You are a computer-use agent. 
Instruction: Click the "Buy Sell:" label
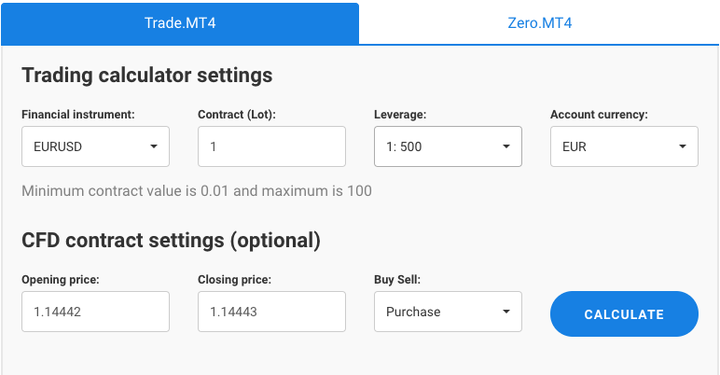coord(397,280)
